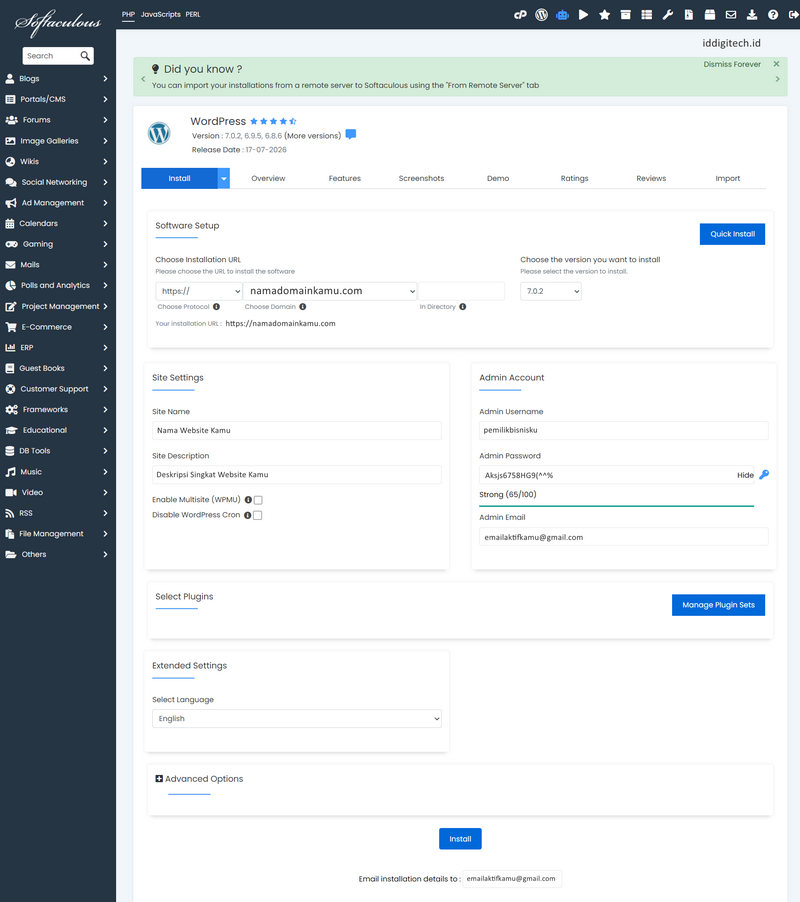Screen dimensions: 800x902
Task: Switch to the Overview tab
Action: 268,178
